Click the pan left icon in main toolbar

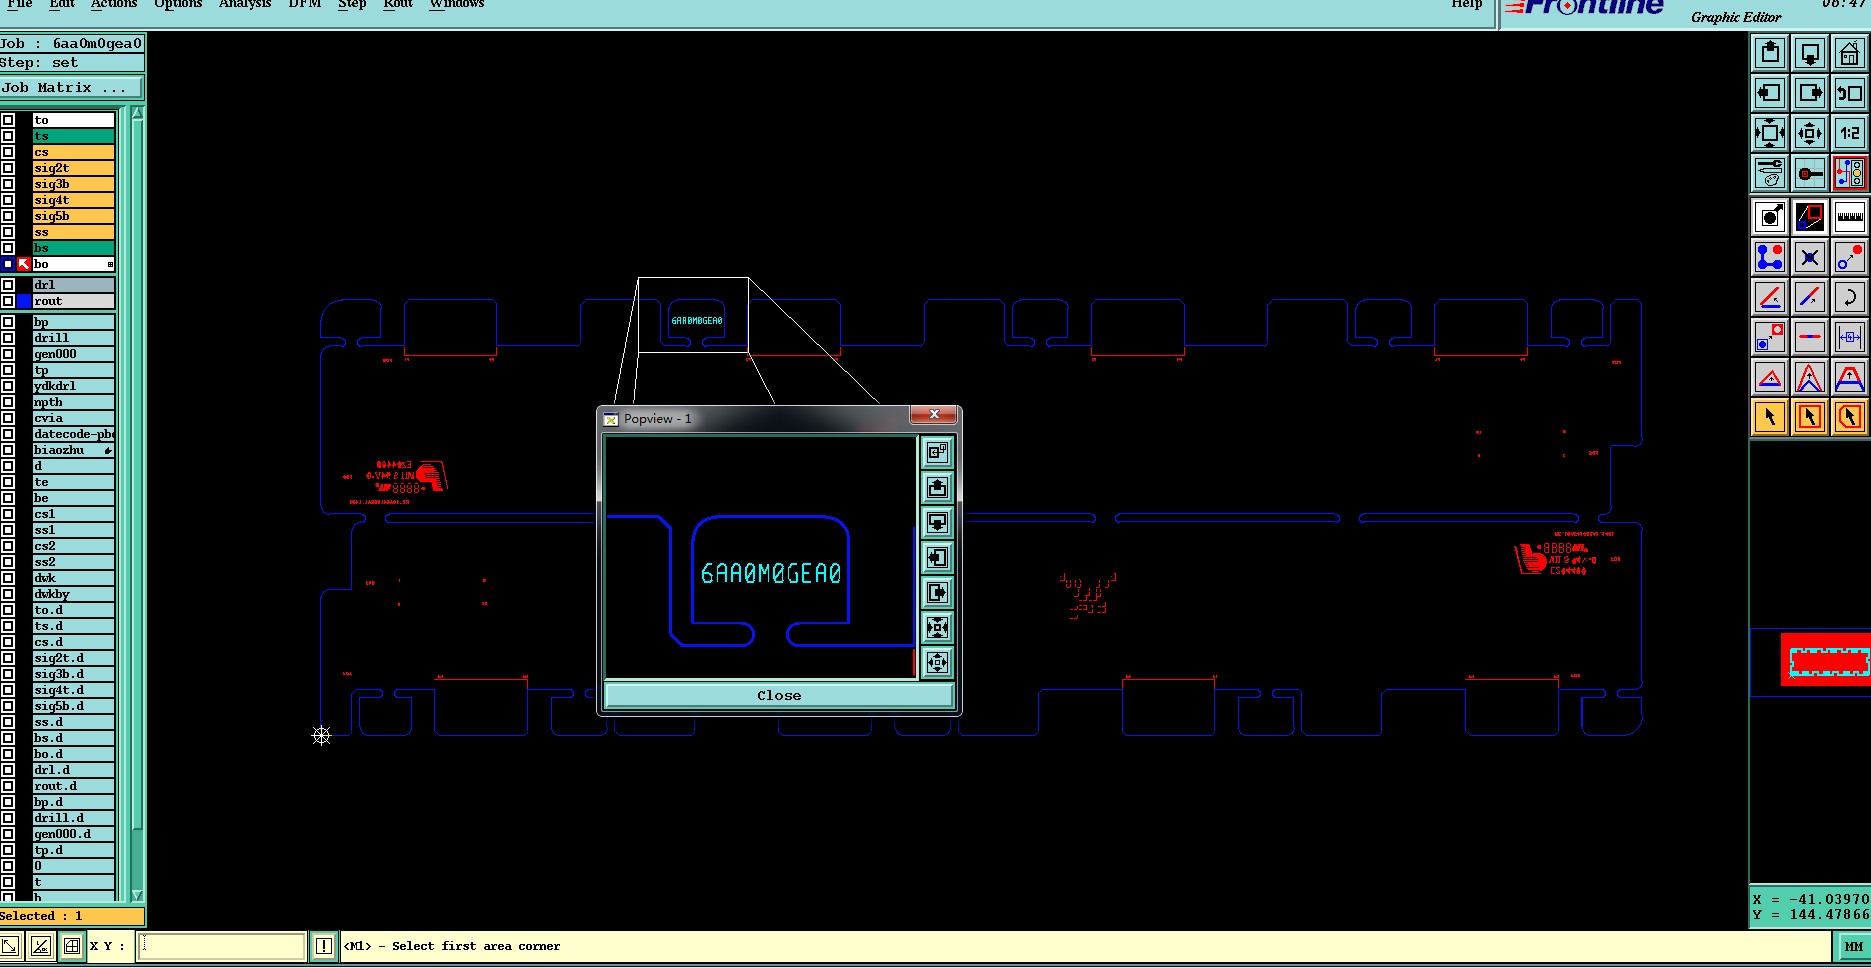1770,93
